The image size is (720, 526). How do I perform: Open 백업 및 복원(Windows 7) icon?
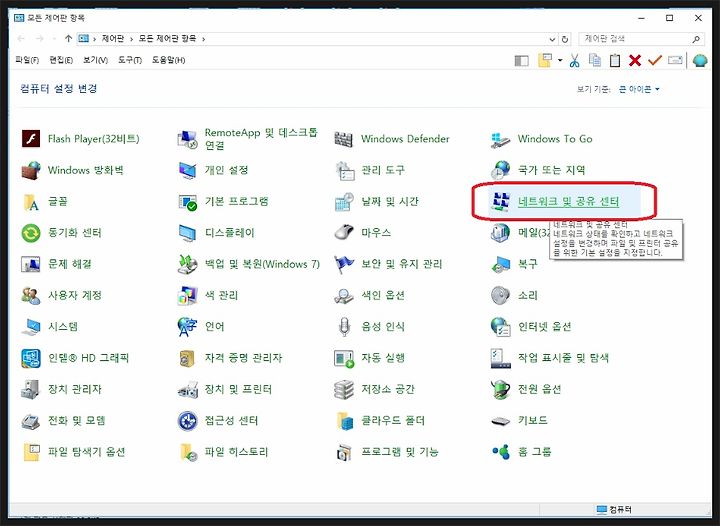187,264
